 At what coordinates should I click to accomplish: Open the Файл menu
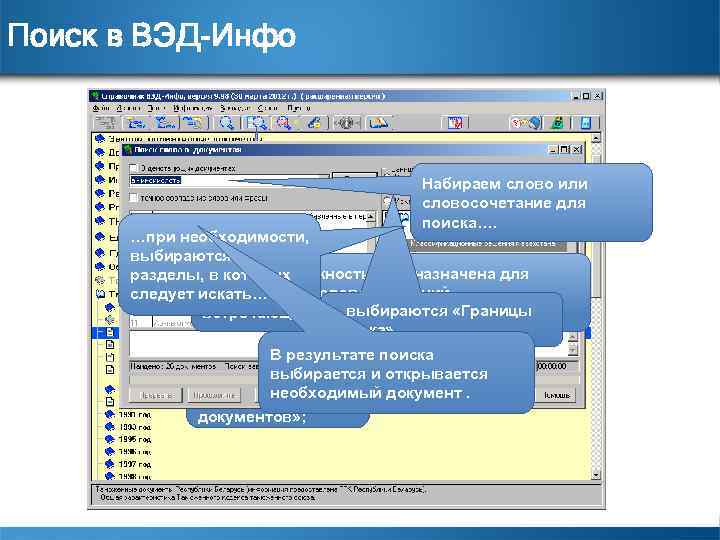tap(101, 108)
